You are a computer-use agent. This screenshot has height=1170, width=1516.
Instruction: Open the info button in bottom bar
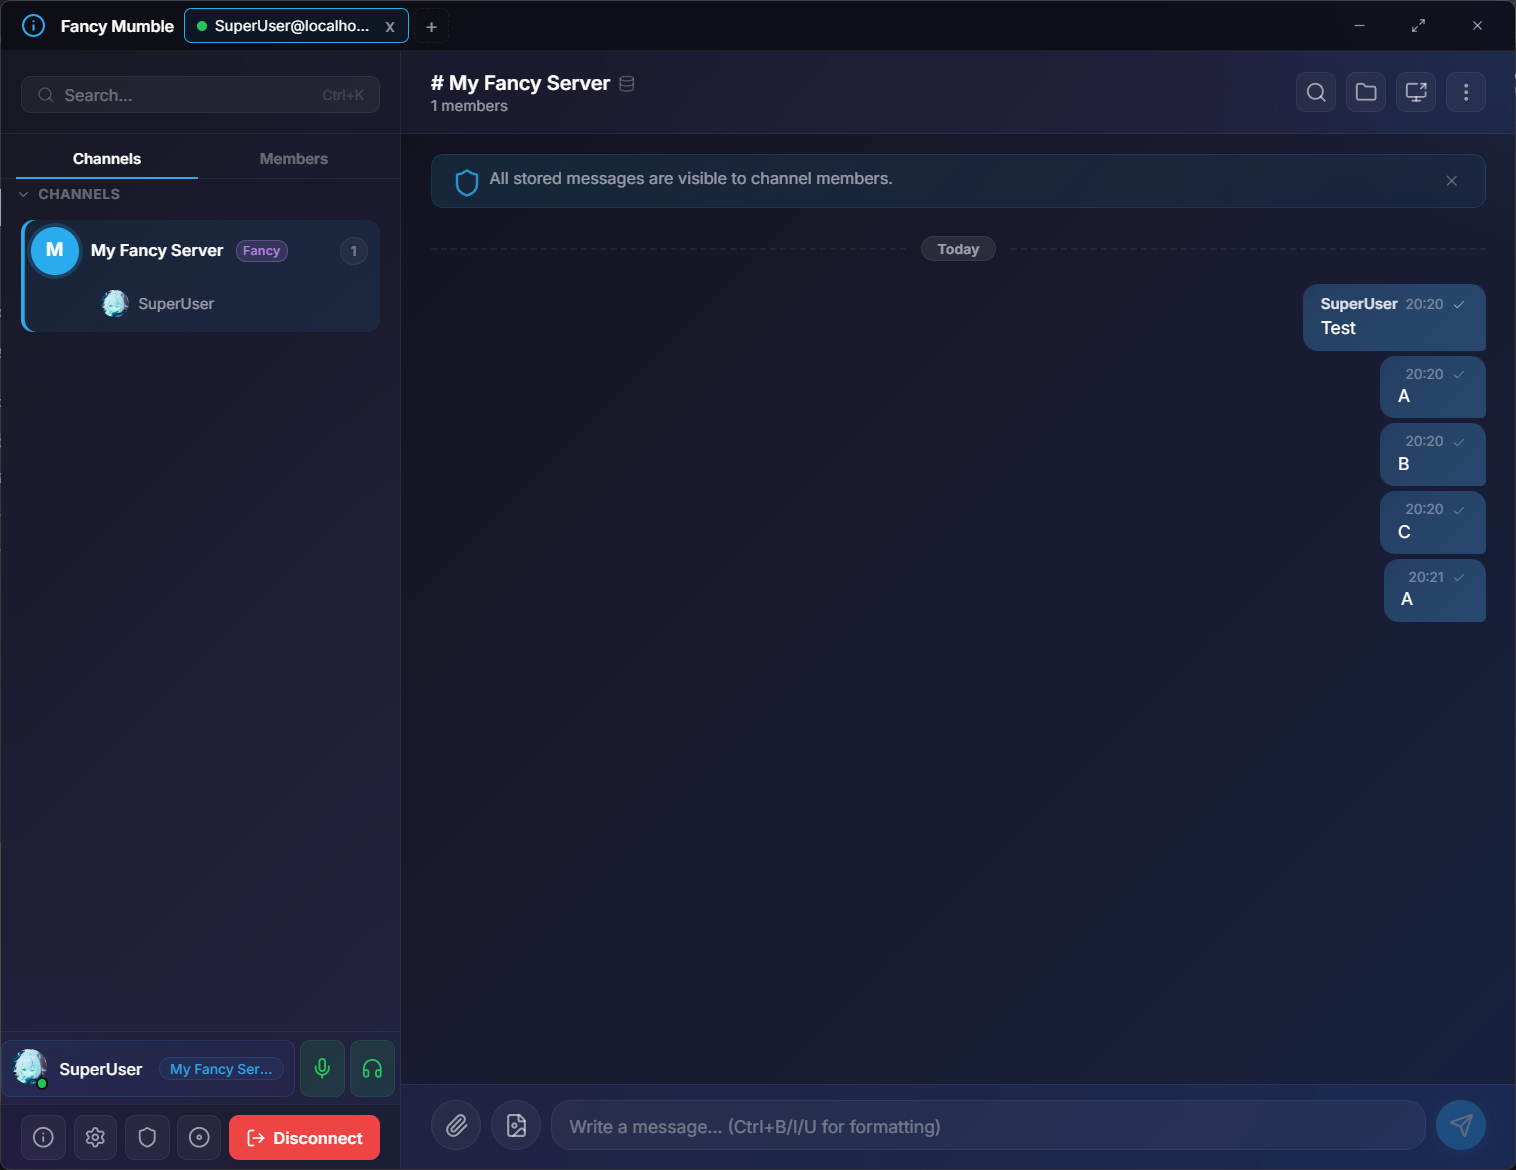[43, 1137]
